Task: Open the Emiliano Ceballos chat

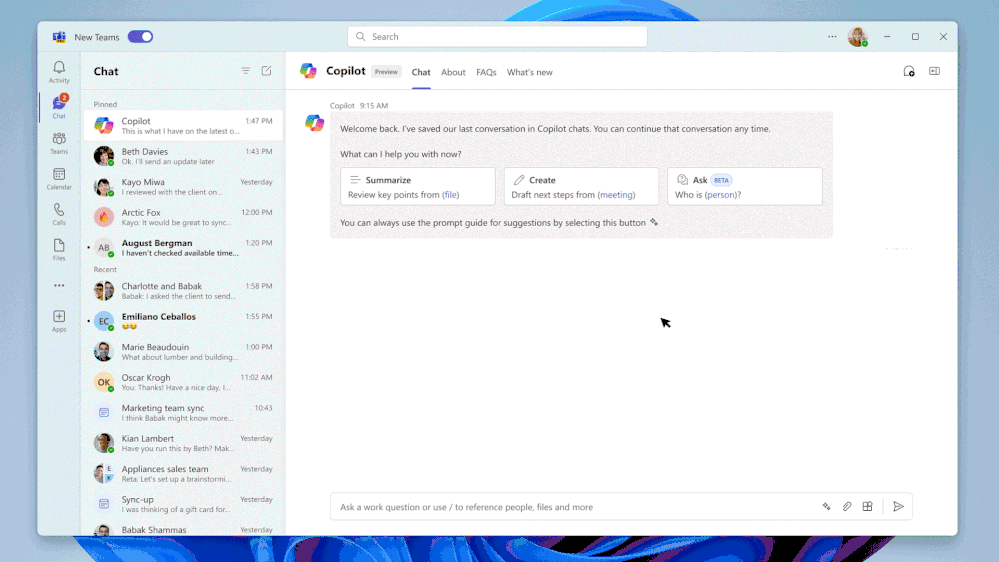Action: (183, 321)
